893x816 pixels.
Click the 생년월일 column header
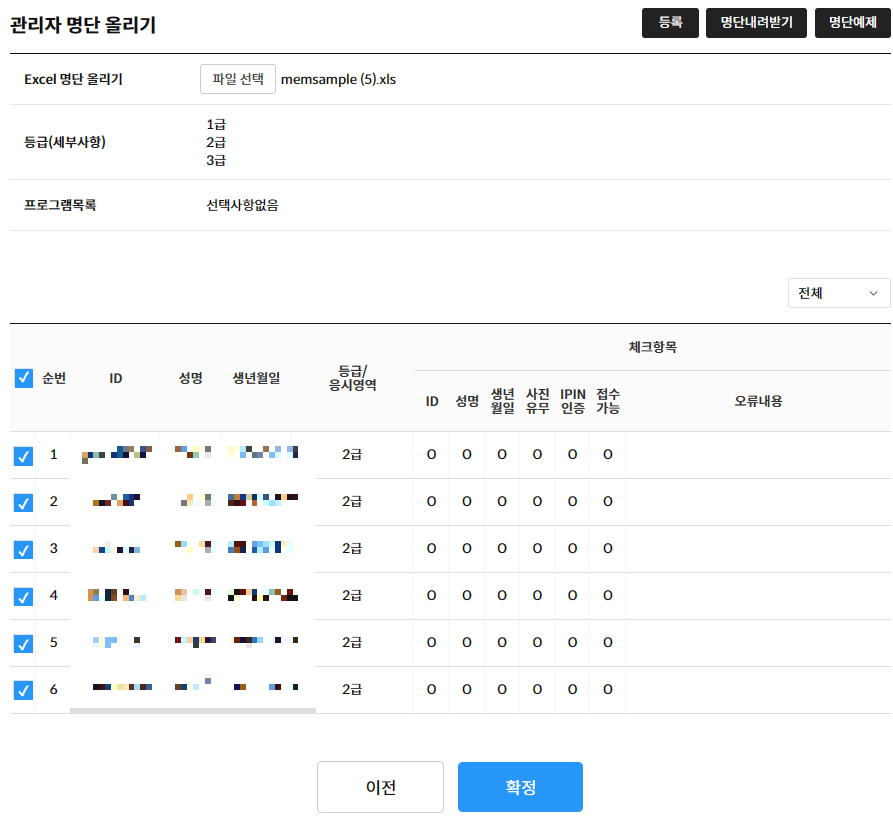click(x=256, y=378)
